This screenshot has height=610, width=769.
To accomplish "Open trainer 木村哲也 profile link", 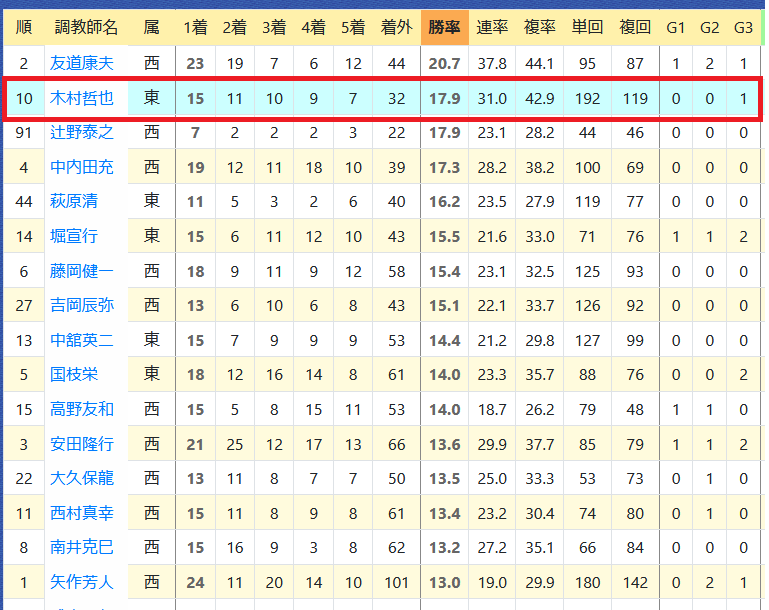I will click(x=81, y=99).
